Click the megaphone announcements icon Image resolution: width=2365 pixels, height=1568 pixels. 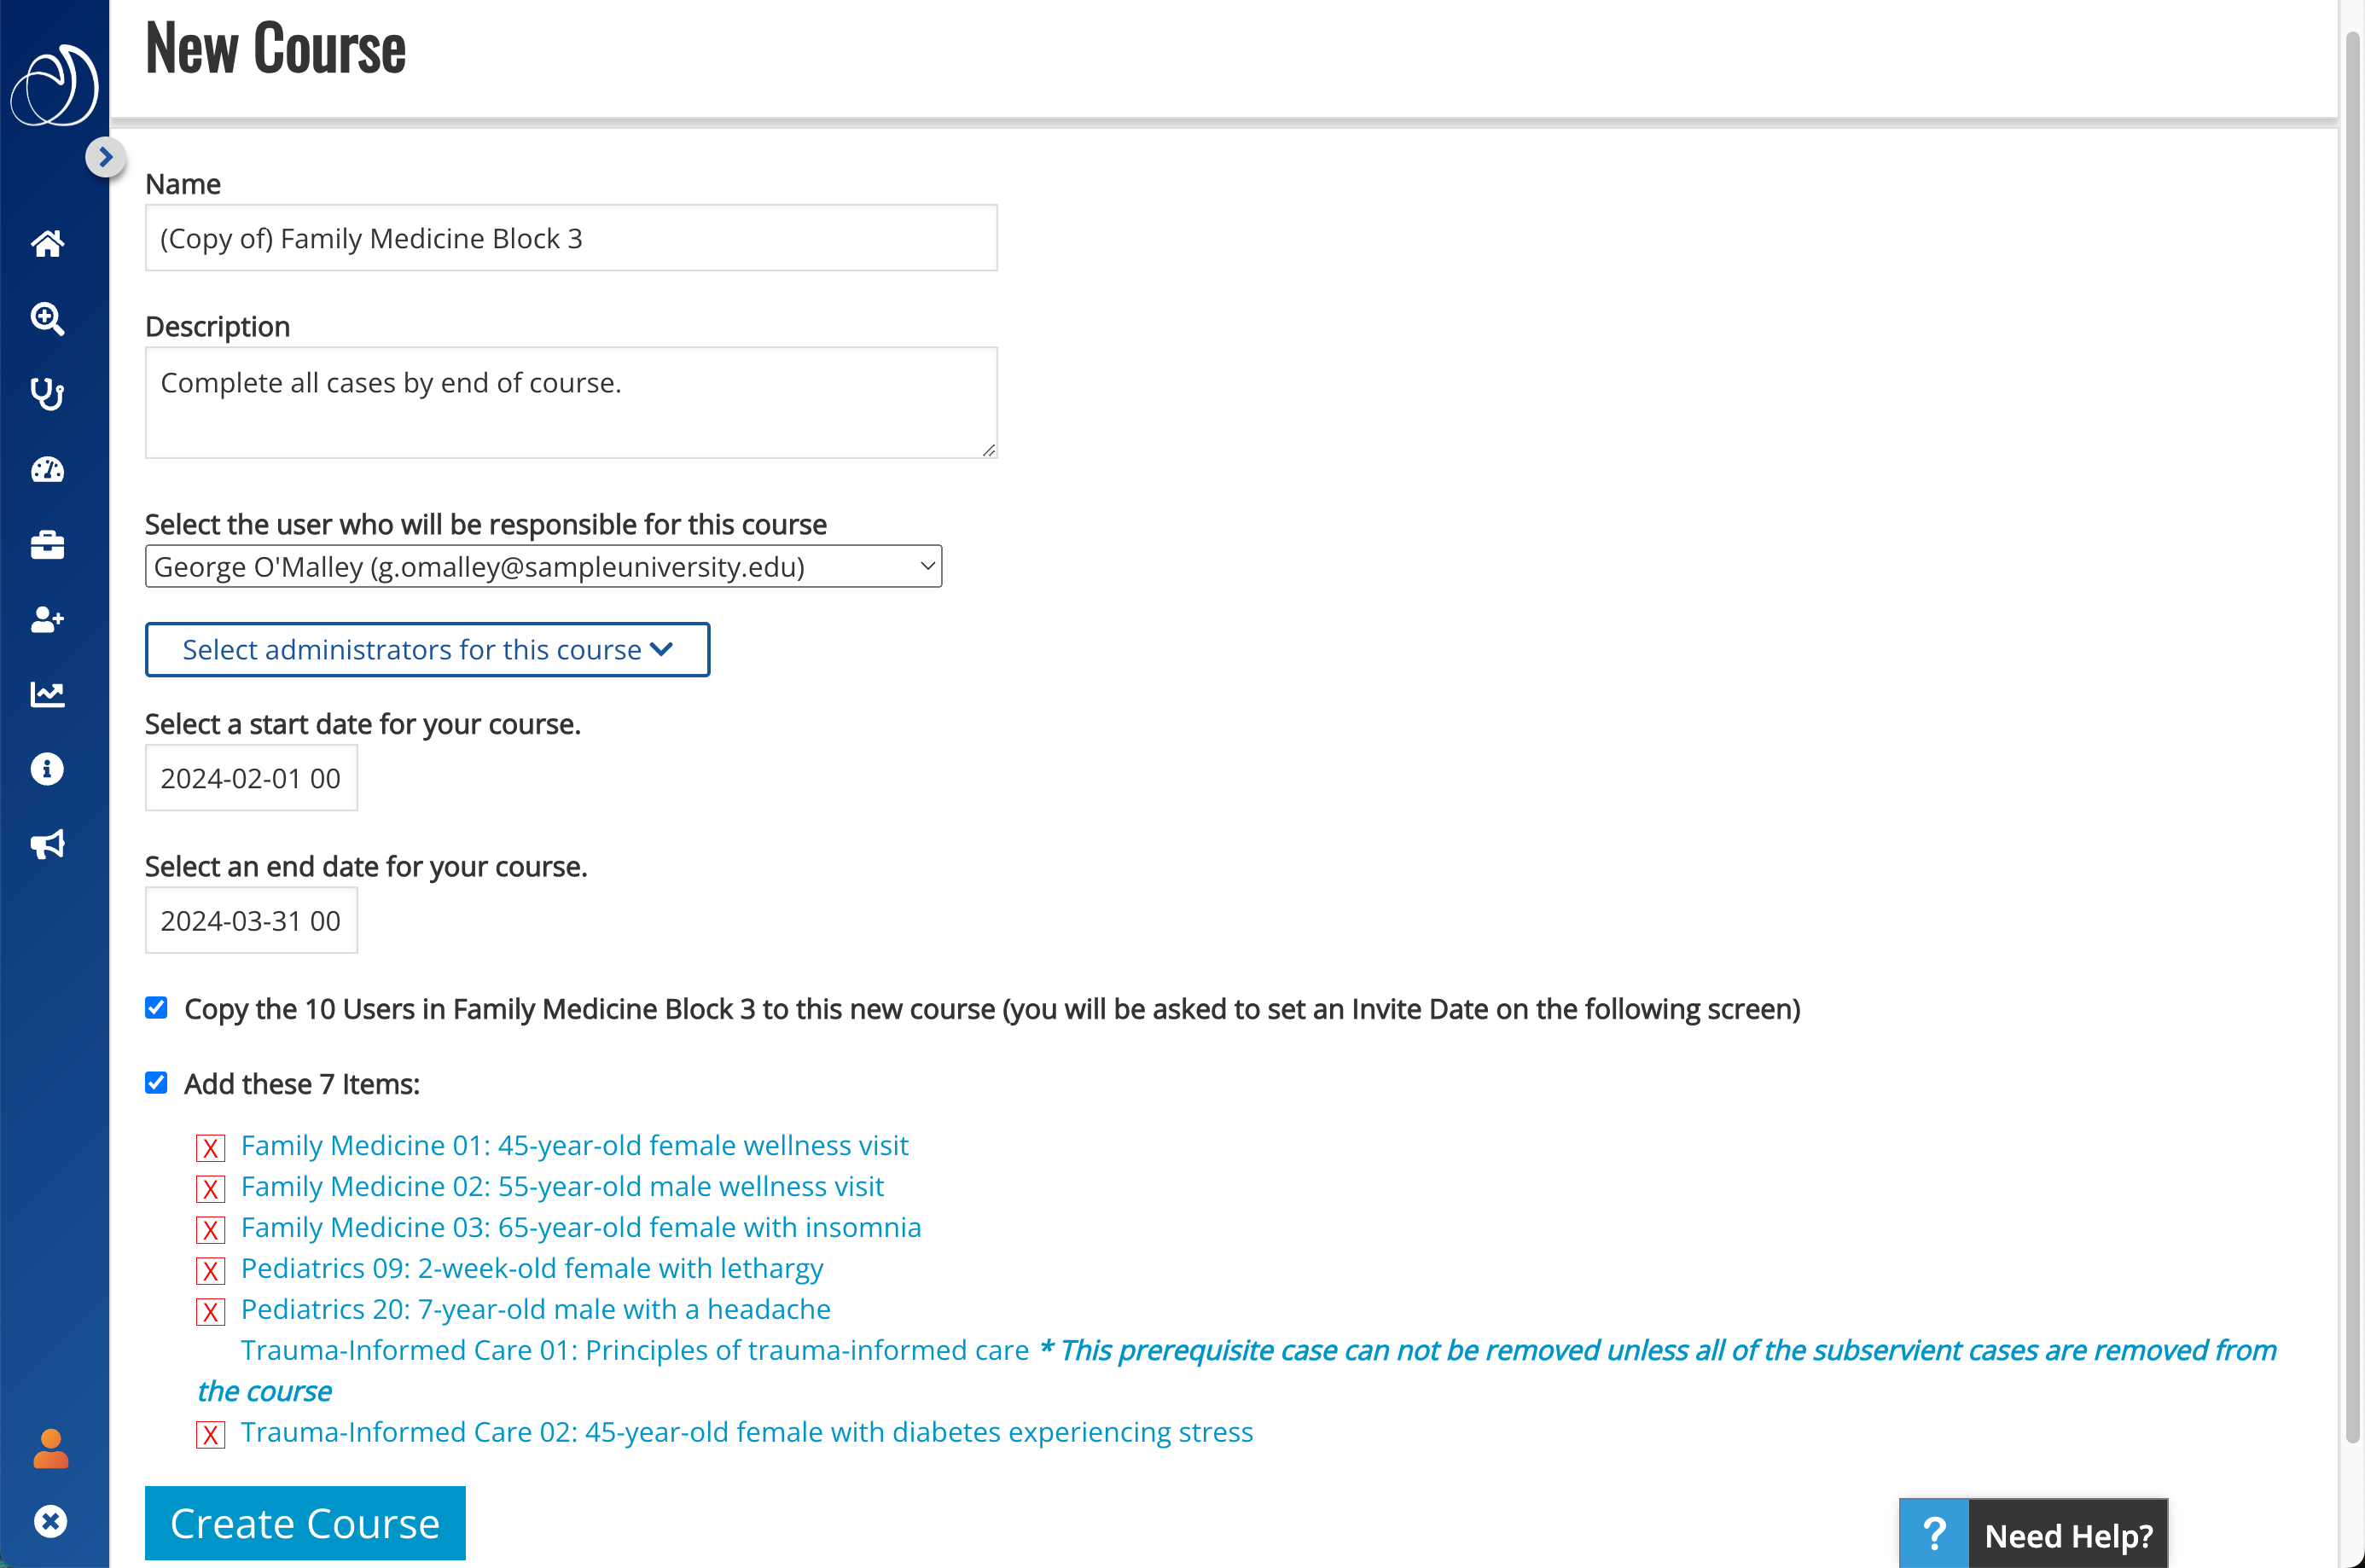pos(47,845)
